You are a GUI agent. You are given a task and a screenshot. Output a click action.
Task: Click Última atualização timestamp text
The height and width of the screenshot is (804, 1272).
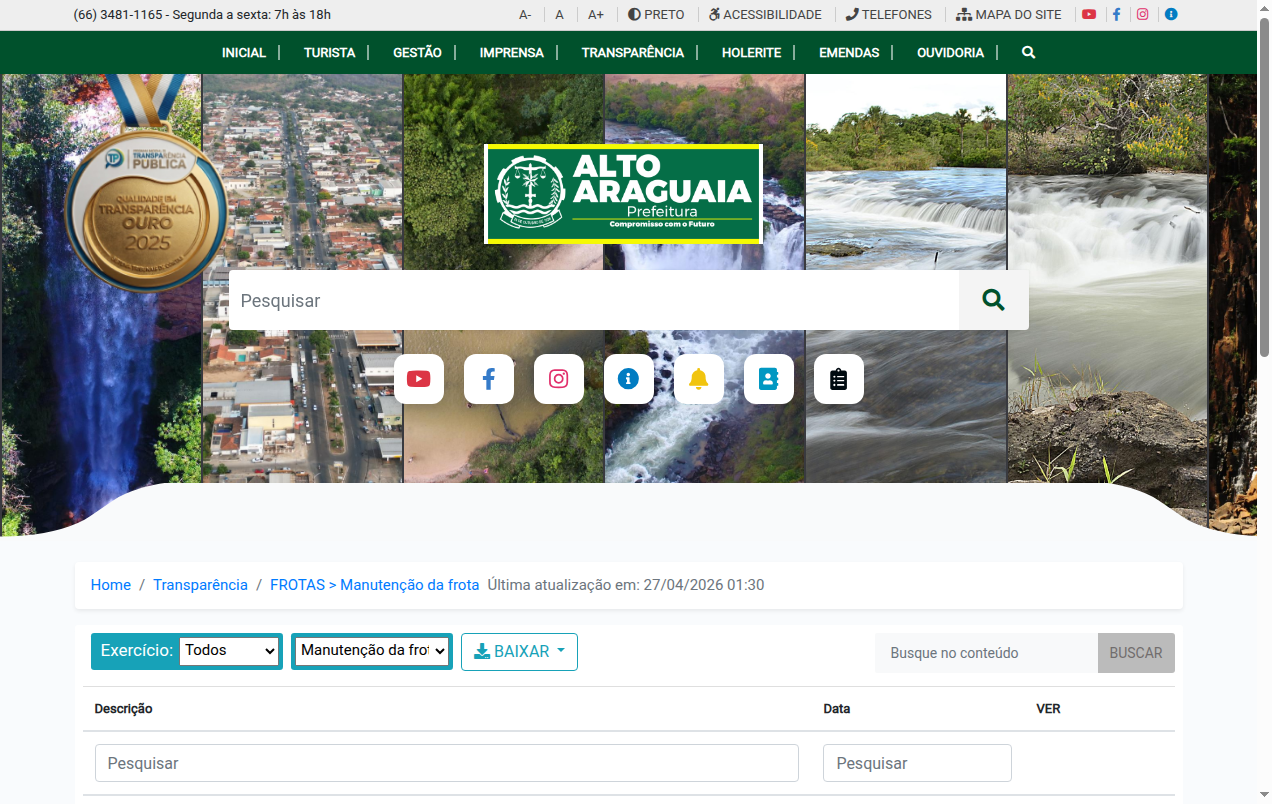tap(626, 585)
